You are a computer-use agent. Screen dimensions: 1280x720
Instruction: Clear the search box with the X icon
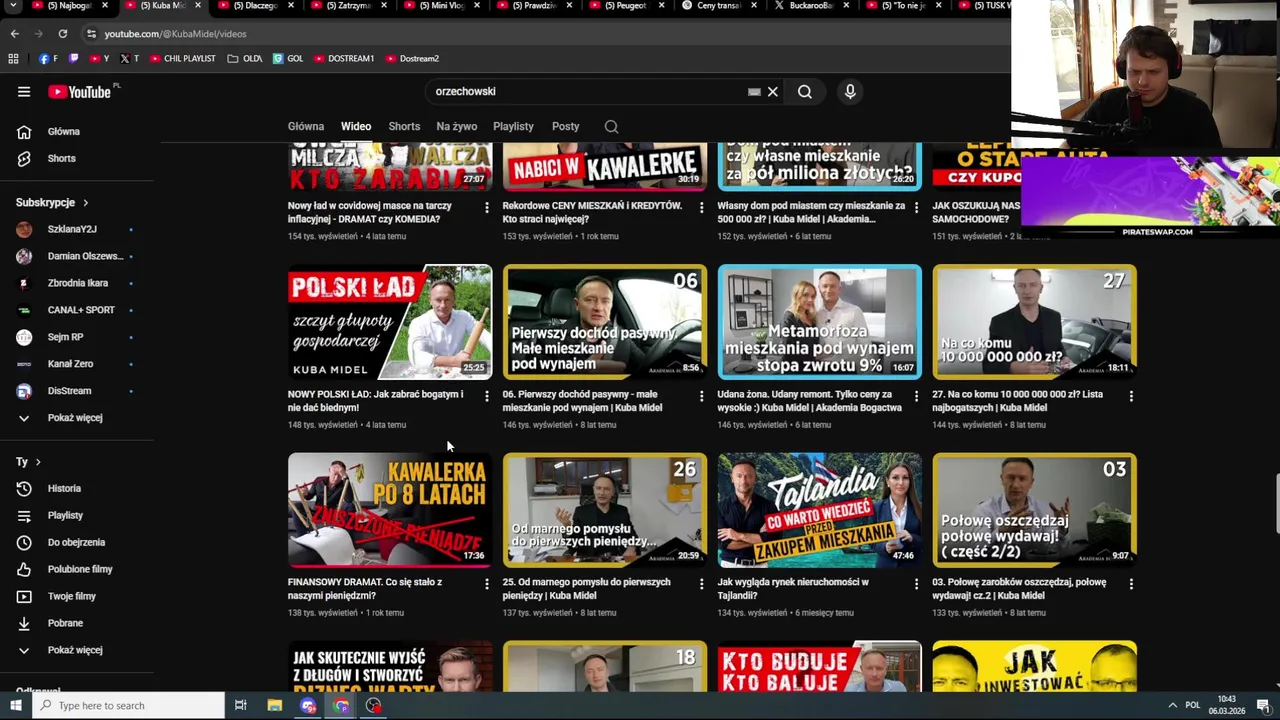(x=772, y=92)
